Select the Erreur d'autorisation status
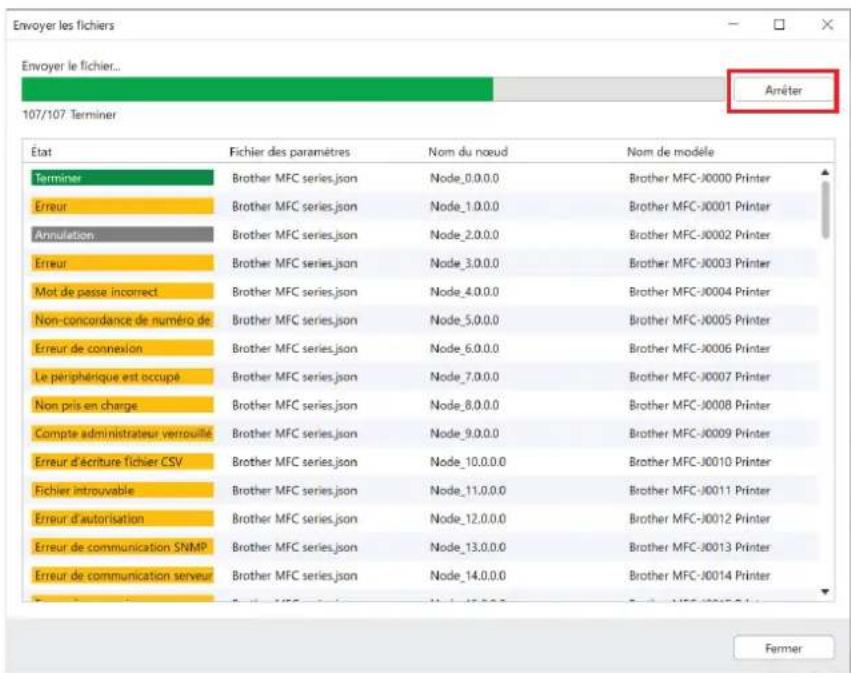The width and height of the screenshot is (851, 673). [x=122, y=519]
